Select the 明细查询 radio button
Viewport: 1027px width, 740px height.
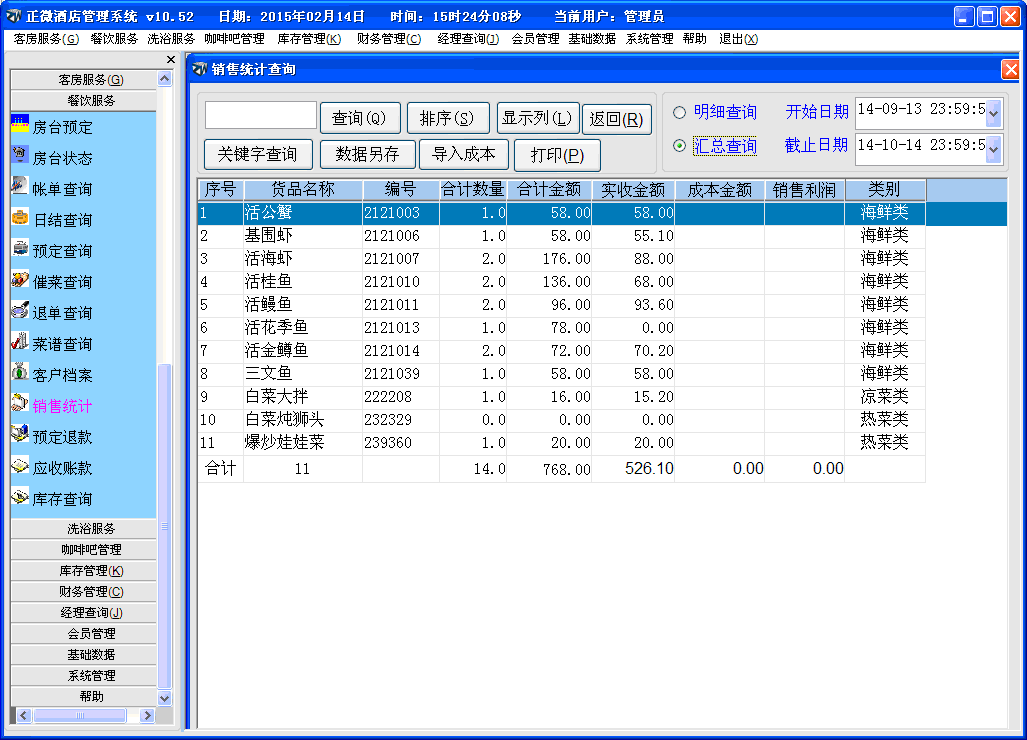point(680,113)
